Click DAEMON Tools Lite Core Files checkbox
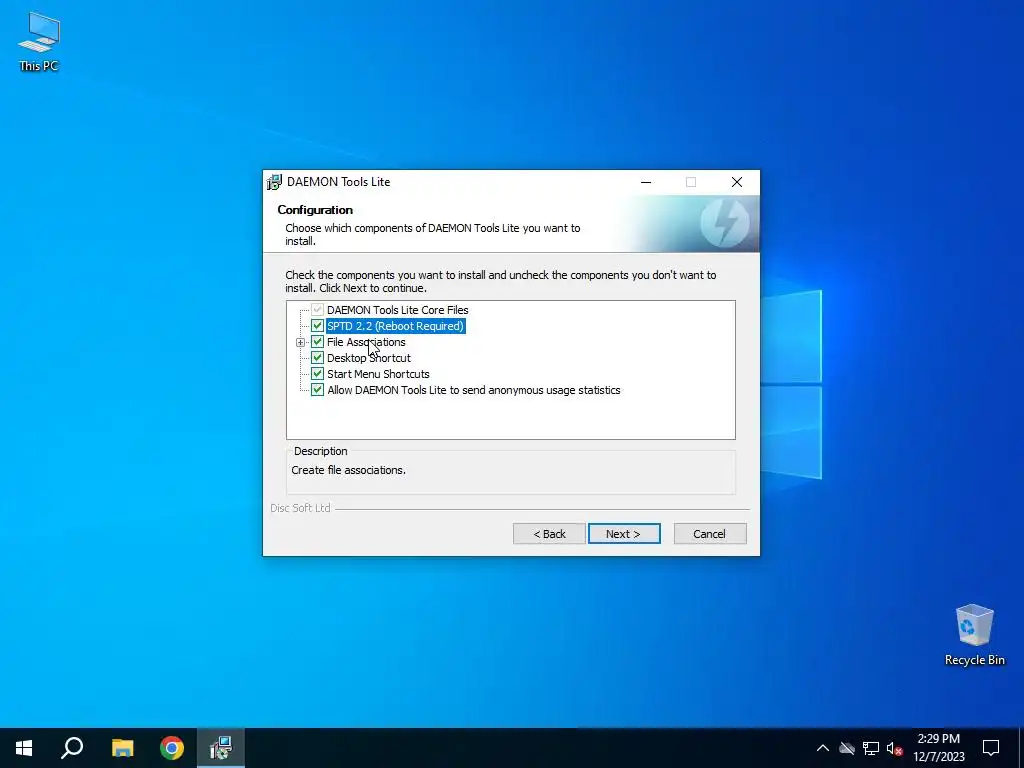This screenshot has width=1024, height=768. [x=317, y=310]
